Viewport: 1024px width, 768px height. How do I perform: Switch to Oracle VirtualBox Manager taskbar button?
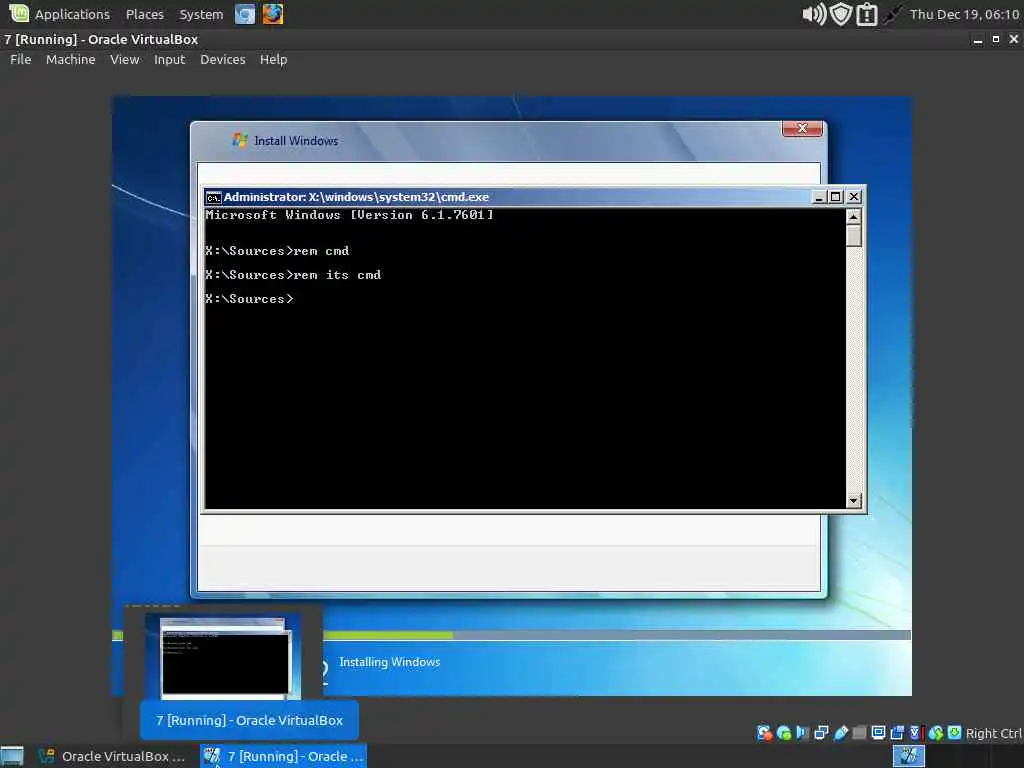112,756
